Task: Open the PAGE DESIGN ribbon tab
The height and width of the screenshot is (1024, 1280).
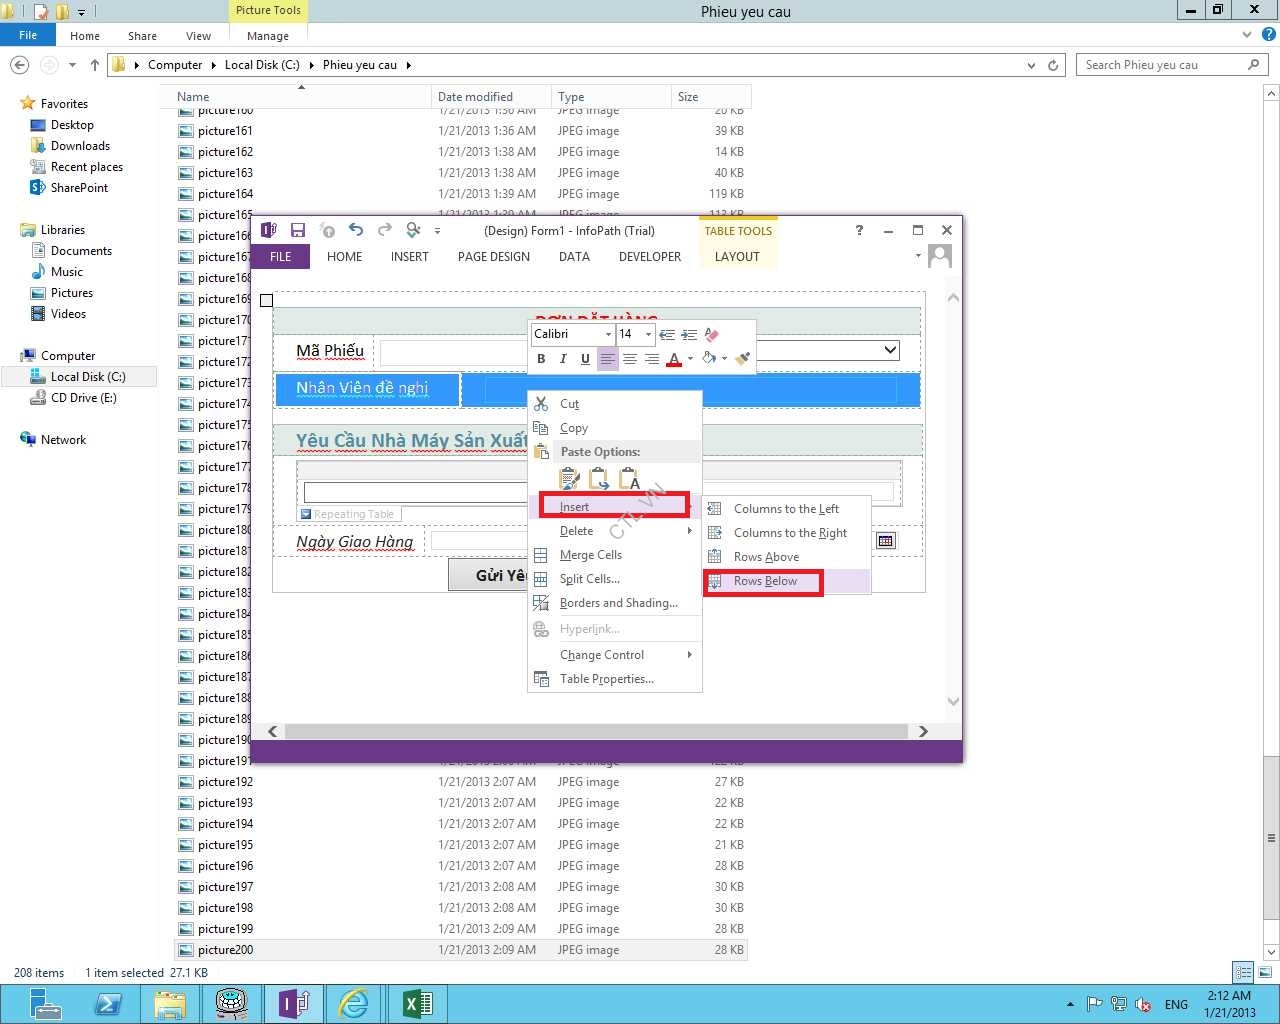Action: [493, 257]
